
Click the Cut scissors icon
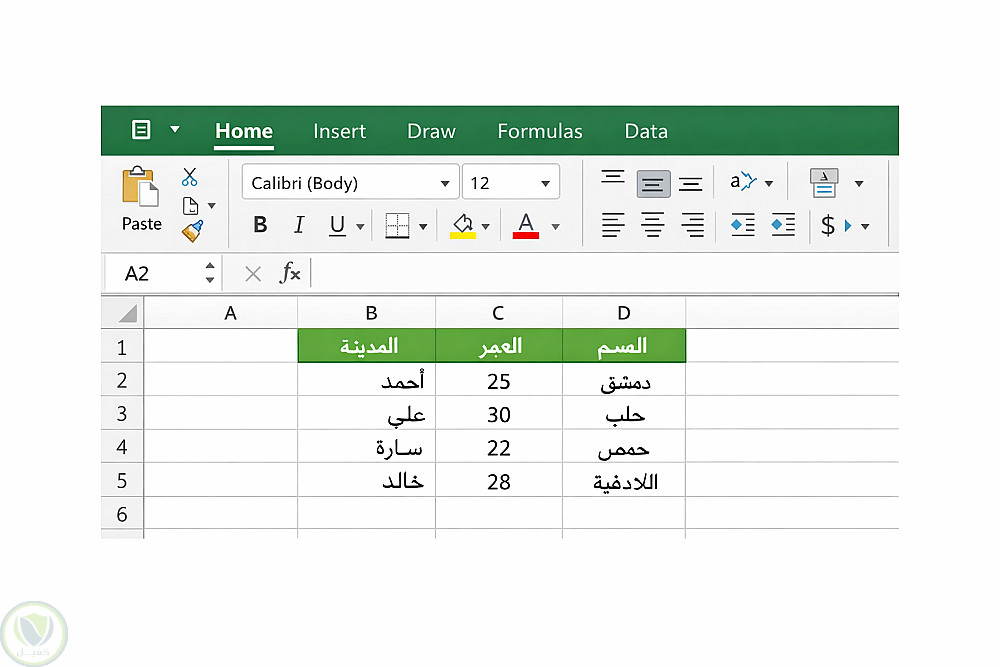pos(189,177)
